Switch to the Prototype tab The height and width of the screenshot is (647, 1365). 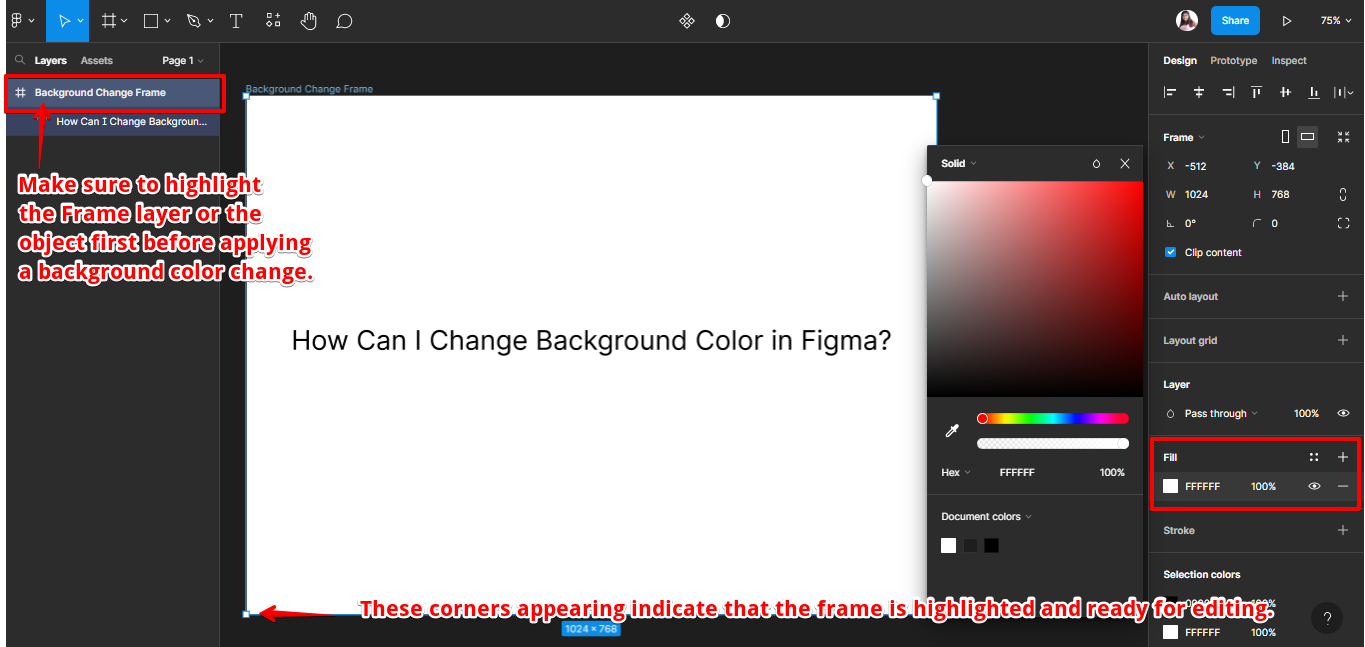click(1233, 61)
